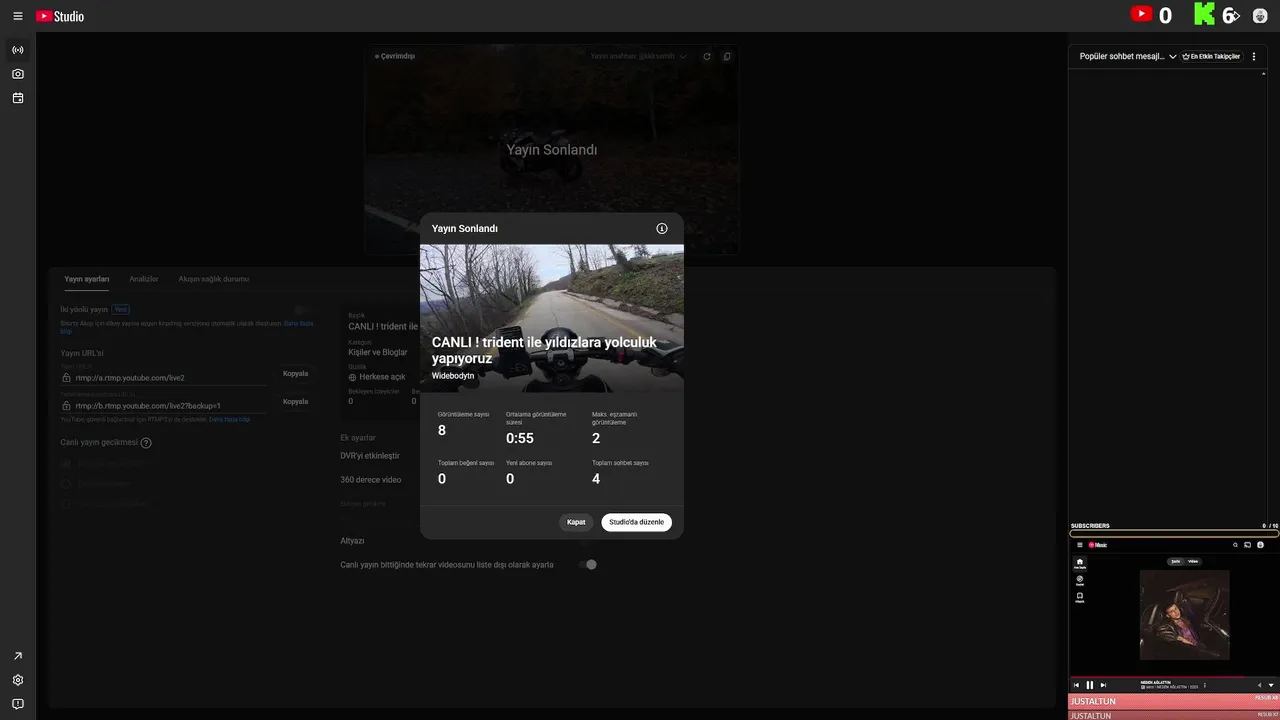The image size is (1280, 720).
Task: Click the CANLI ! trident stream title in dialog
Action: [544, 350]
